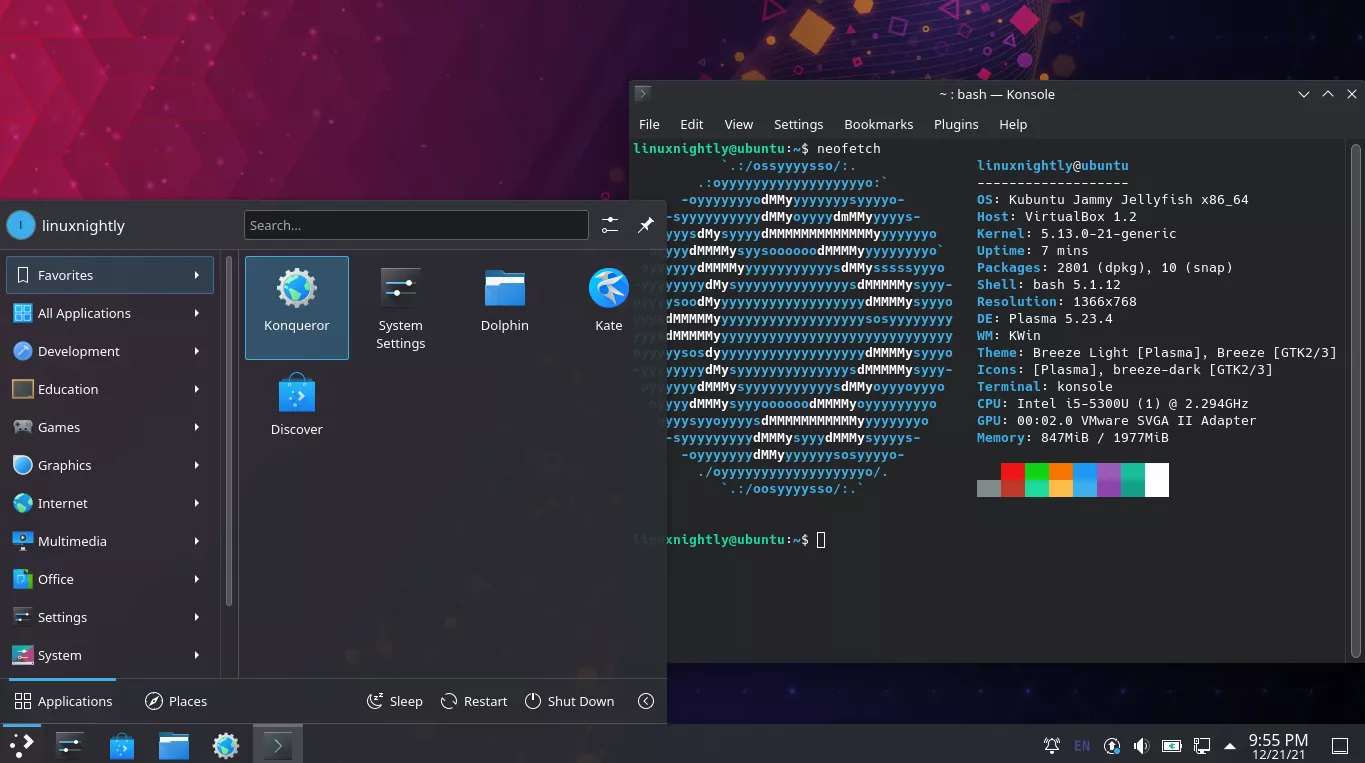
Task: Open Konsole's Bookmarks menu
Action: click(878, 124)
